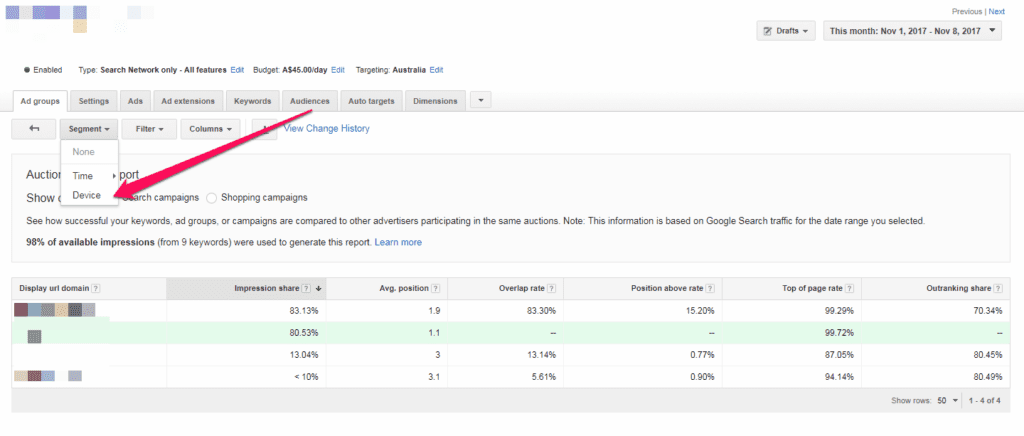
Task: Sort by Avg. position column header
Action: 387,288
